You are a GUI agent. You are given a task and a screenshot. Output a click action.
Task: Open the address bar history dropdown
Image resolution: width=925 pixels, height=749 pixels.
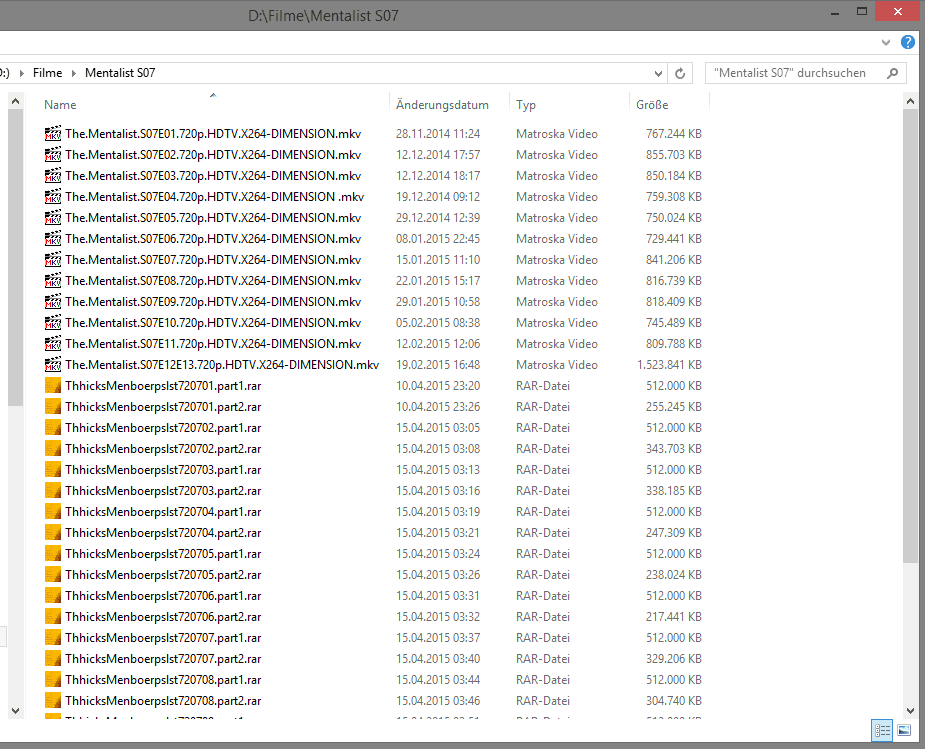pos(658,74)
